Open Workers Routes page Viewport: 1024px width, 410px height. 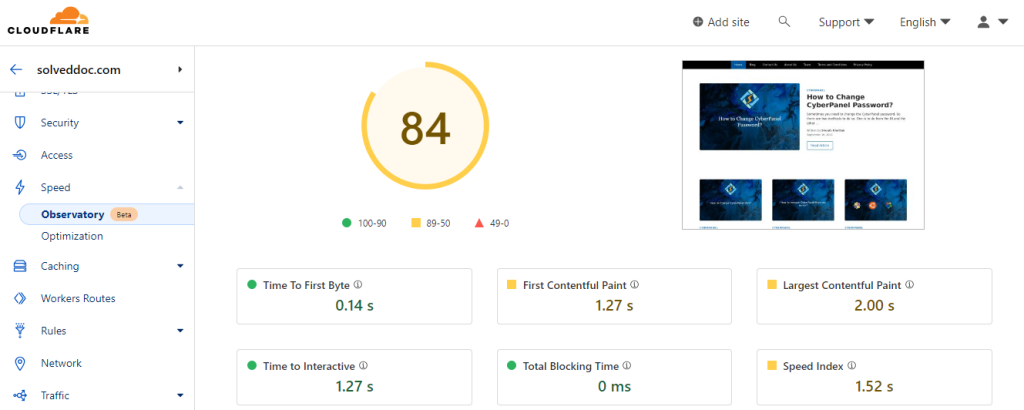[x=78, y=298]
